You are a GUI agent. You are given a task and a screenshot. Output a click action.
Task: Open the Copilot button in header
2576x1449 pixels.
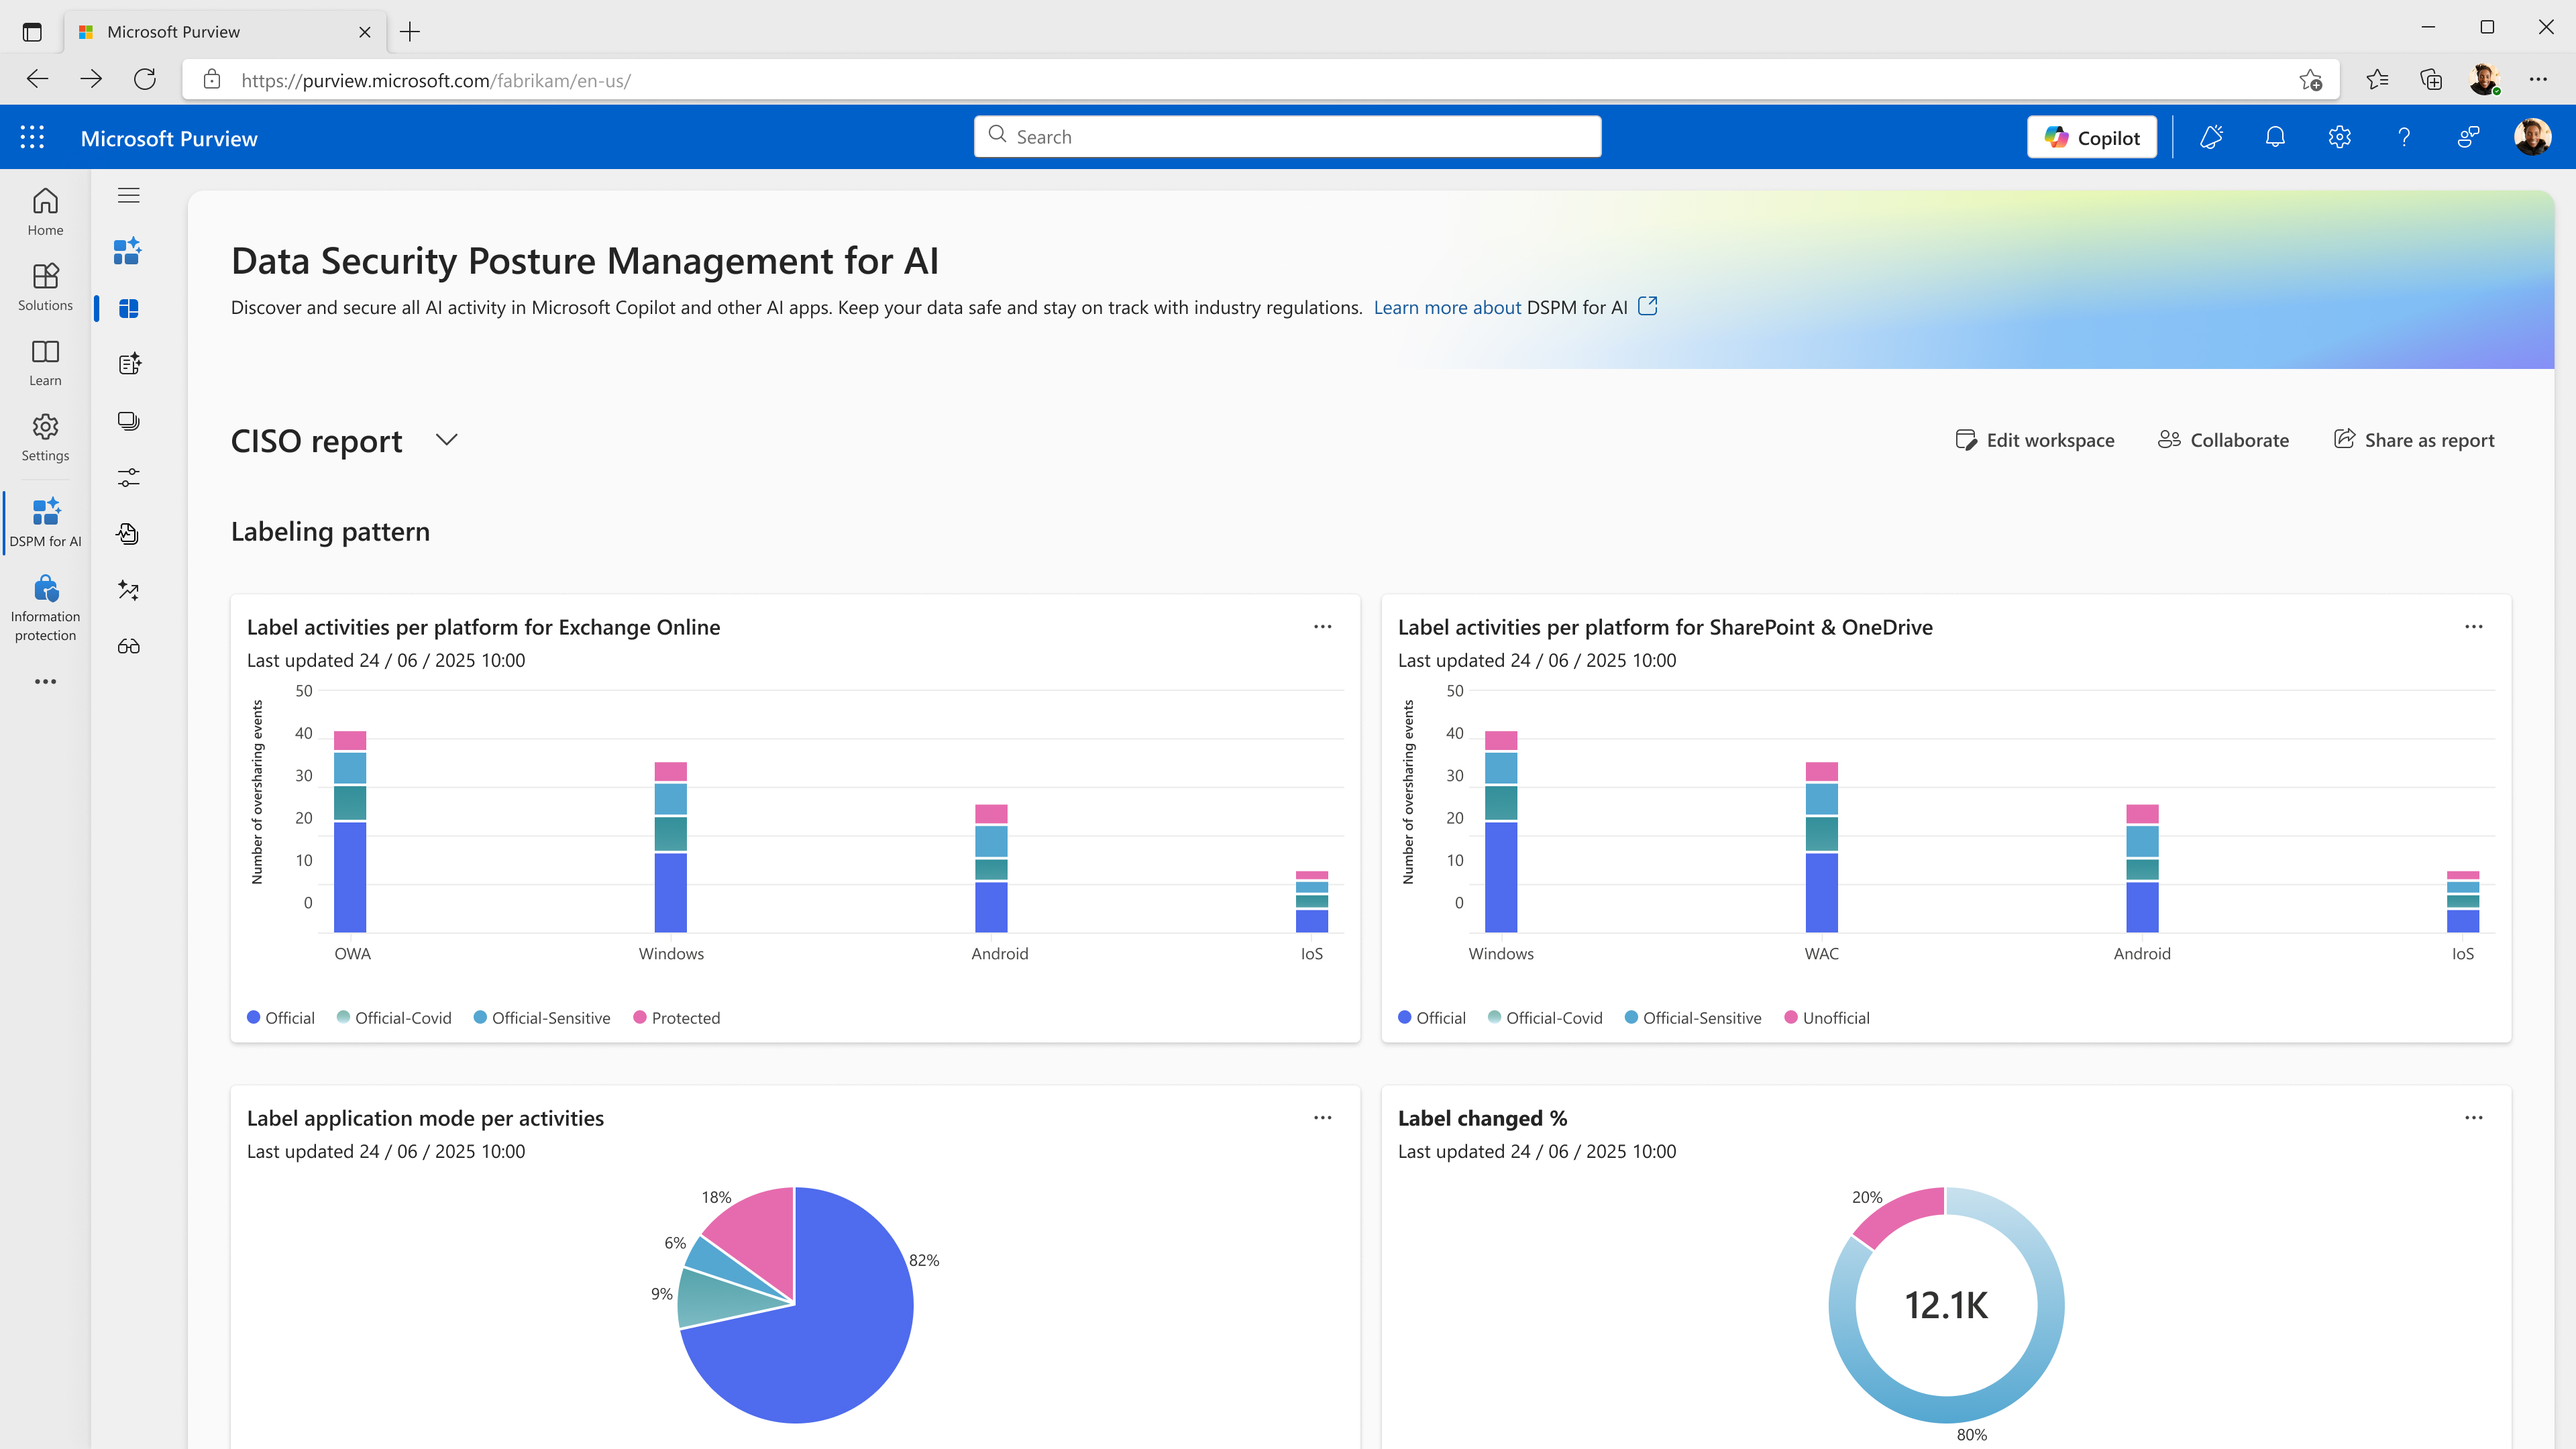[x=2092, y=137]
